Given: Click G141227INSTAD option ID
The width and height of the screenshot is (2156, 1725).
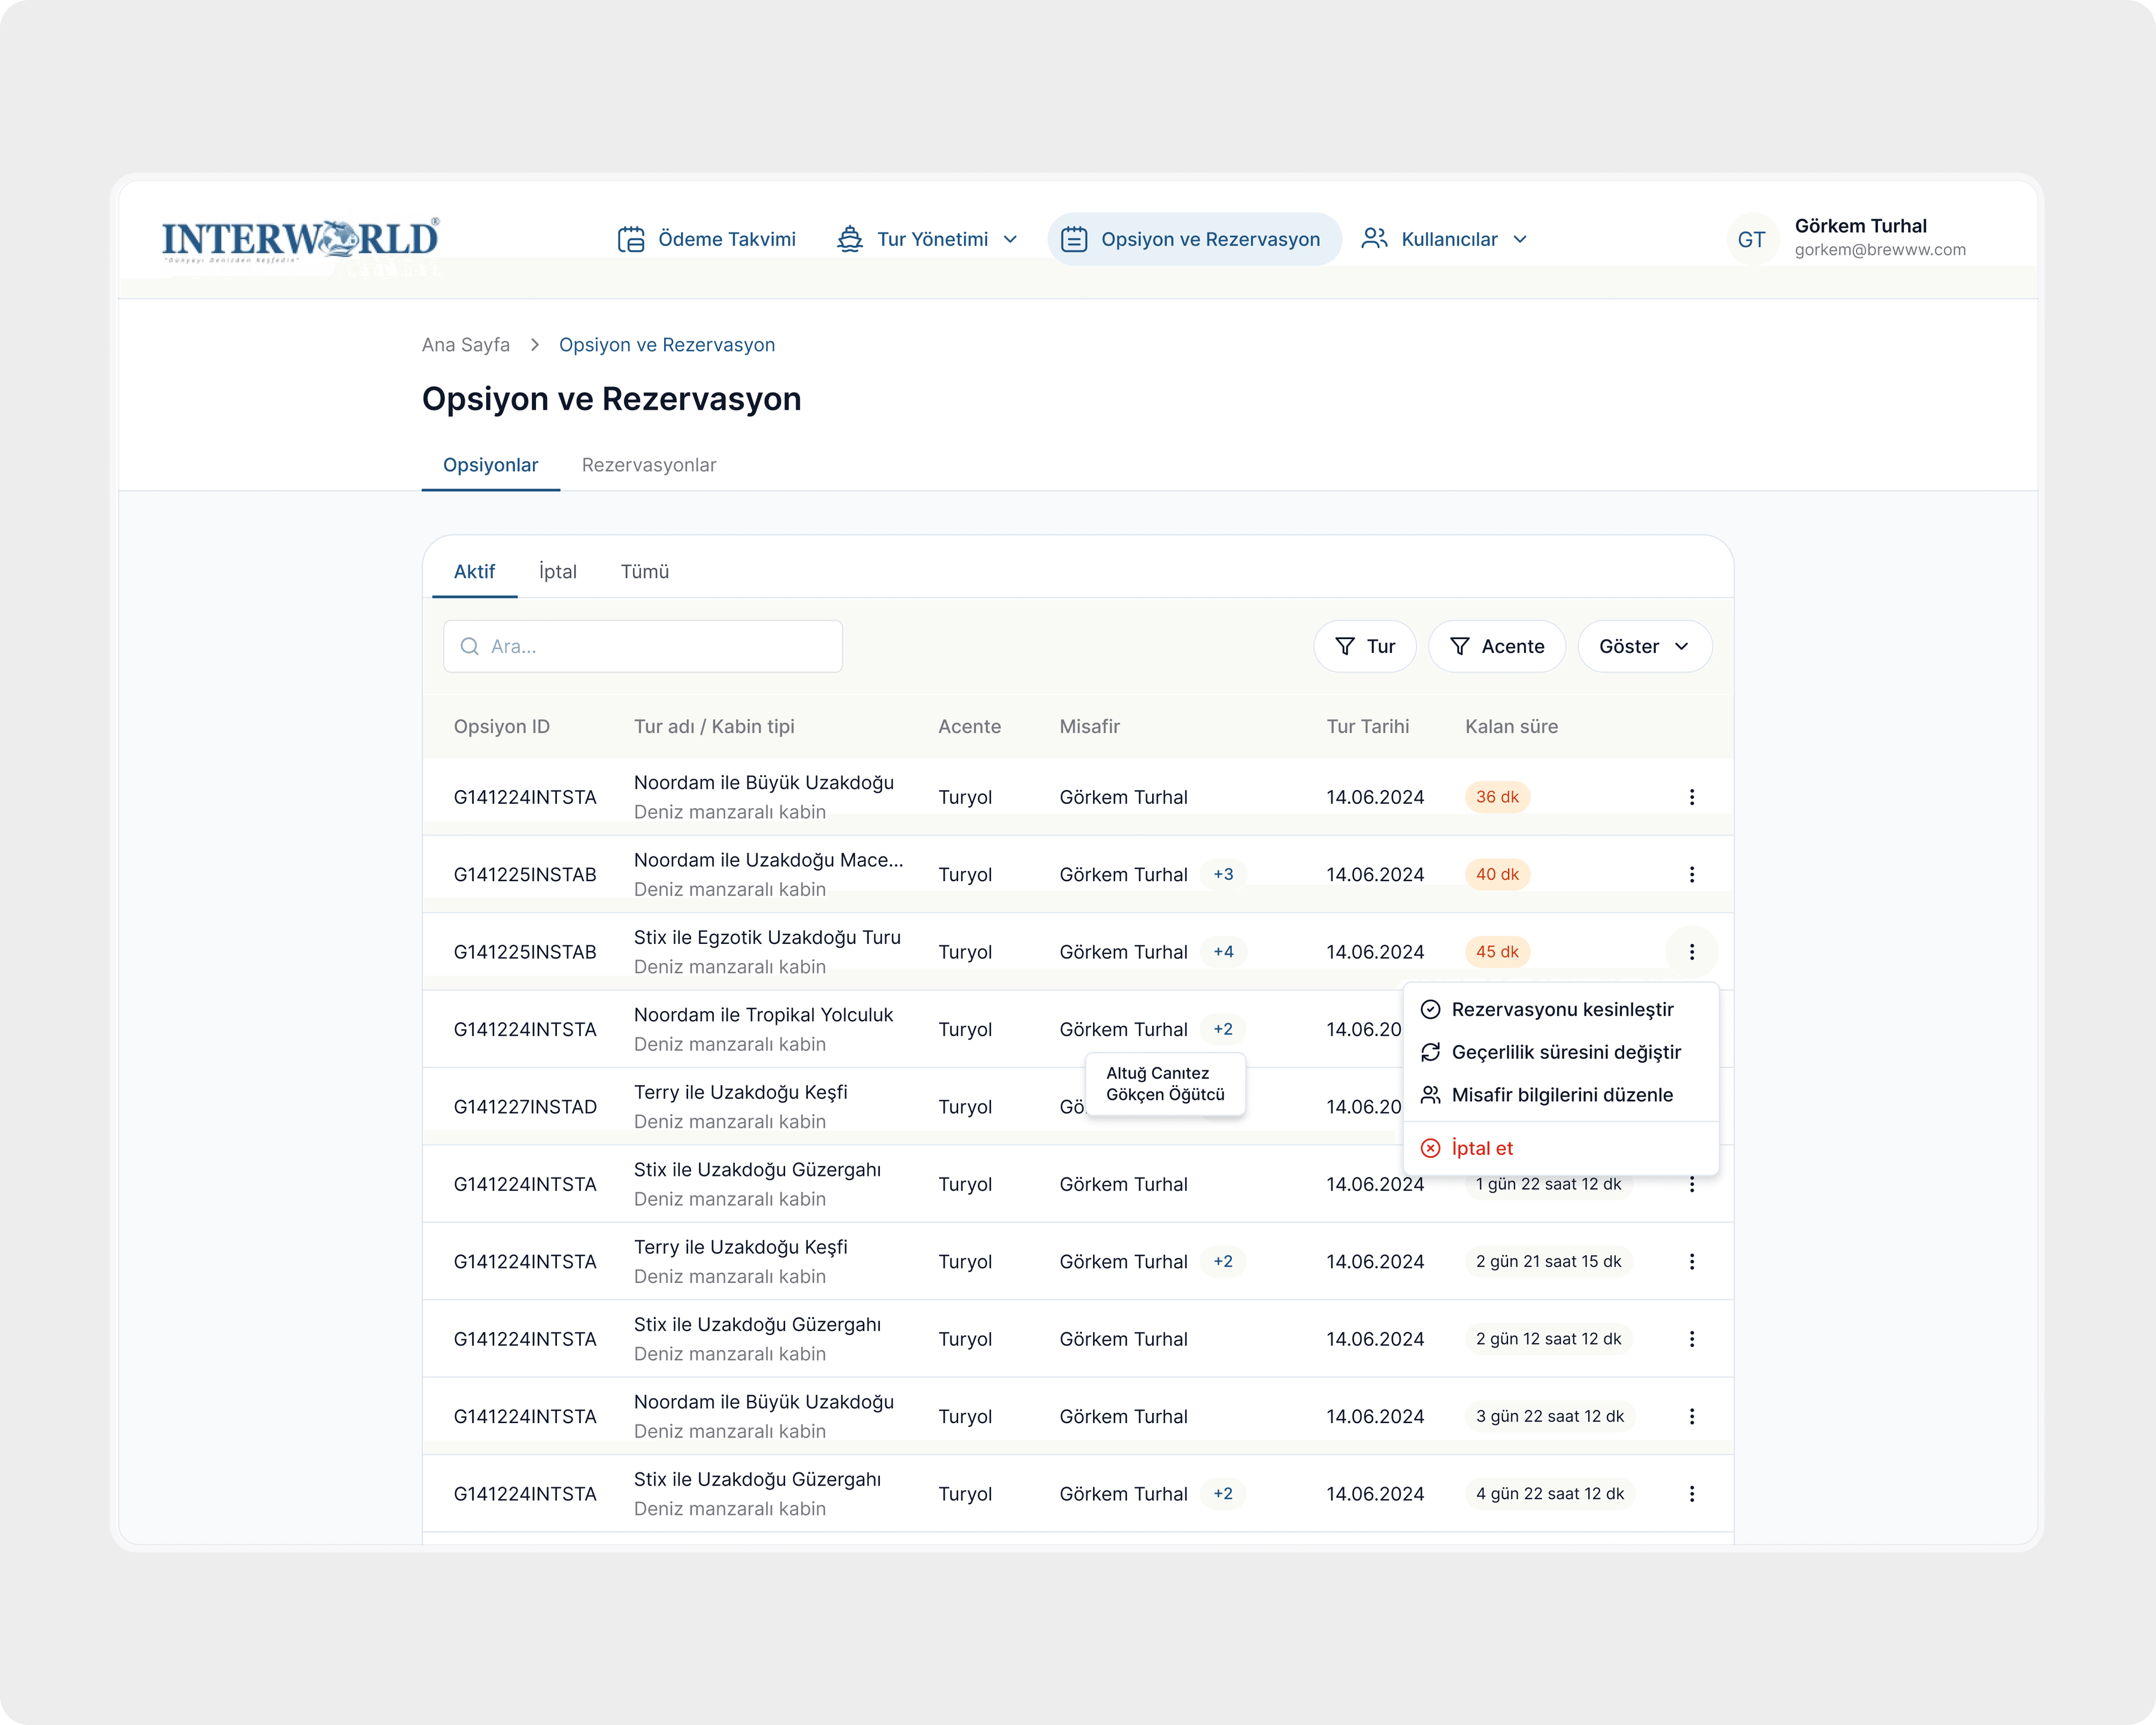Looking at the screenshot, I should 525,1107.
